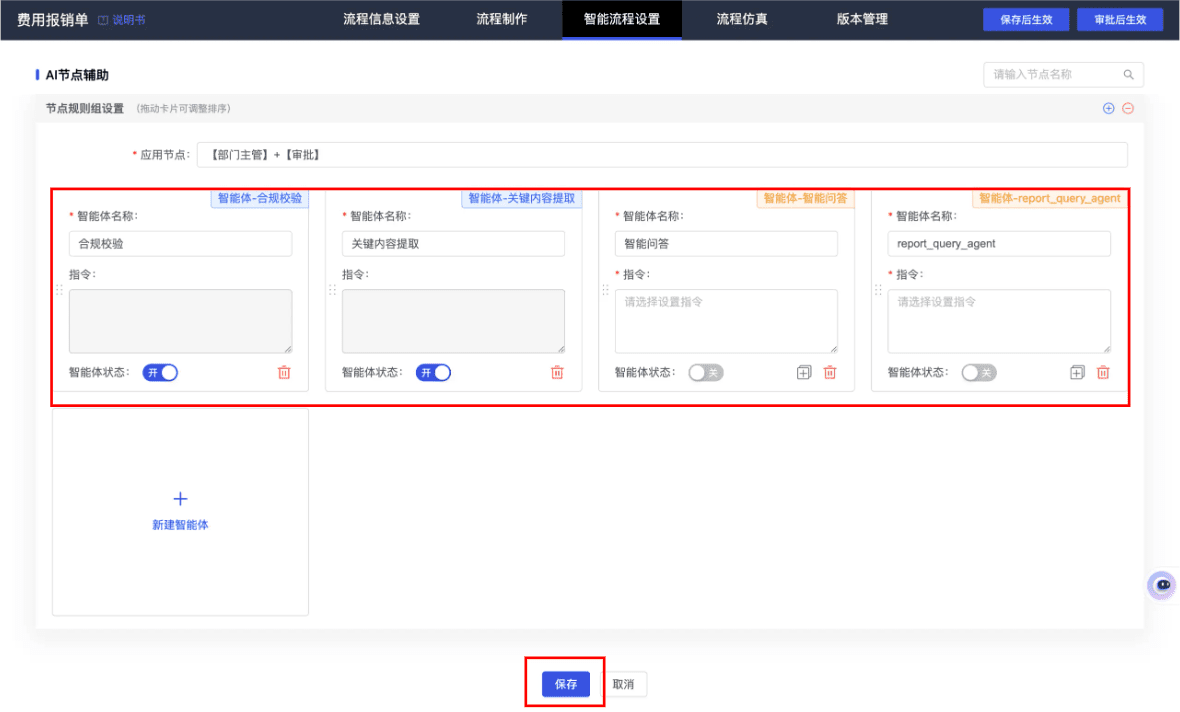Click the copy icon on the 智能问答 card
This screenshot has width=1180, height=712.
pos(804,373)
